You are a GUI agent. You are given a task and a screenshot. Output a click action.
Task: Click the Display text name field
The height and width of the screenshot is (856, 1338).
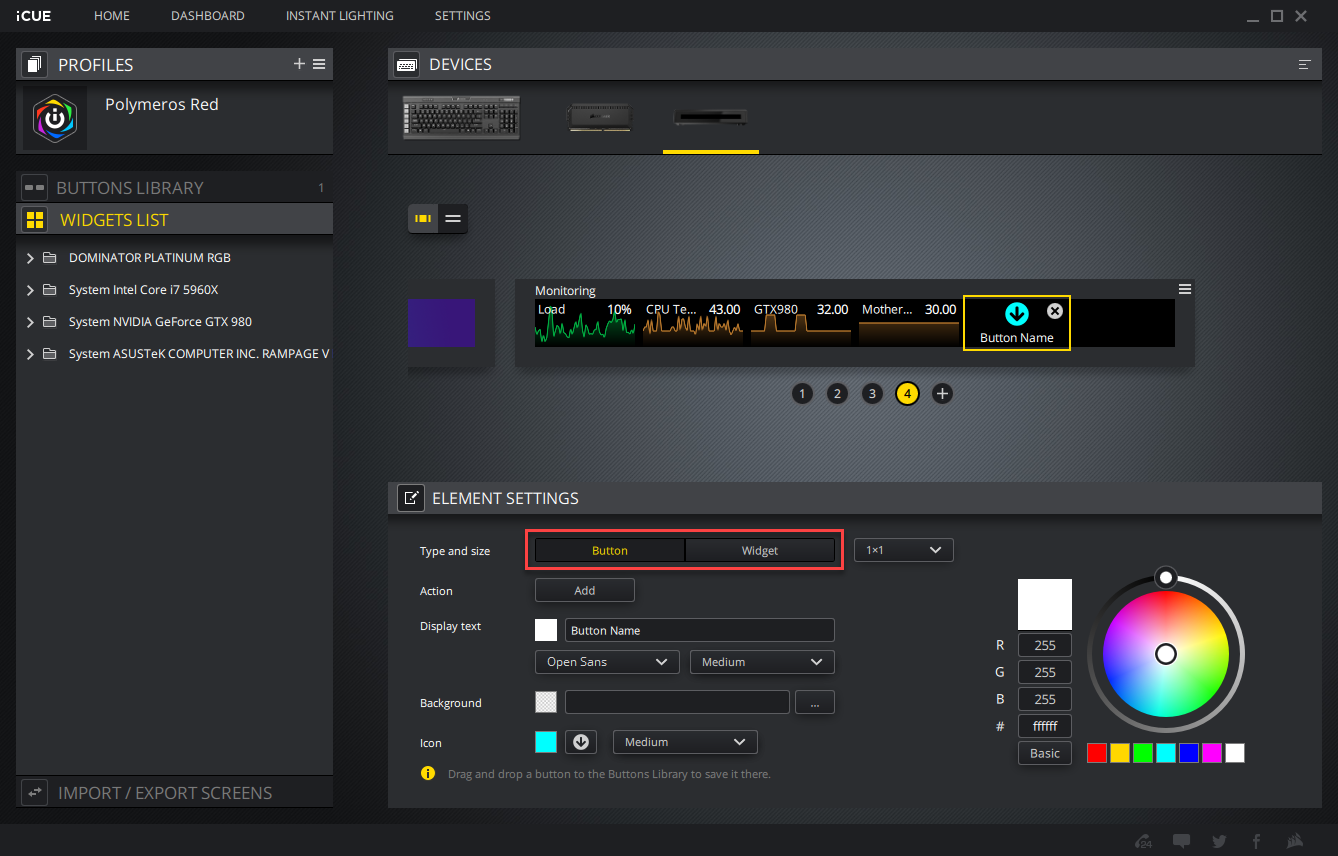tap(699, 631)
